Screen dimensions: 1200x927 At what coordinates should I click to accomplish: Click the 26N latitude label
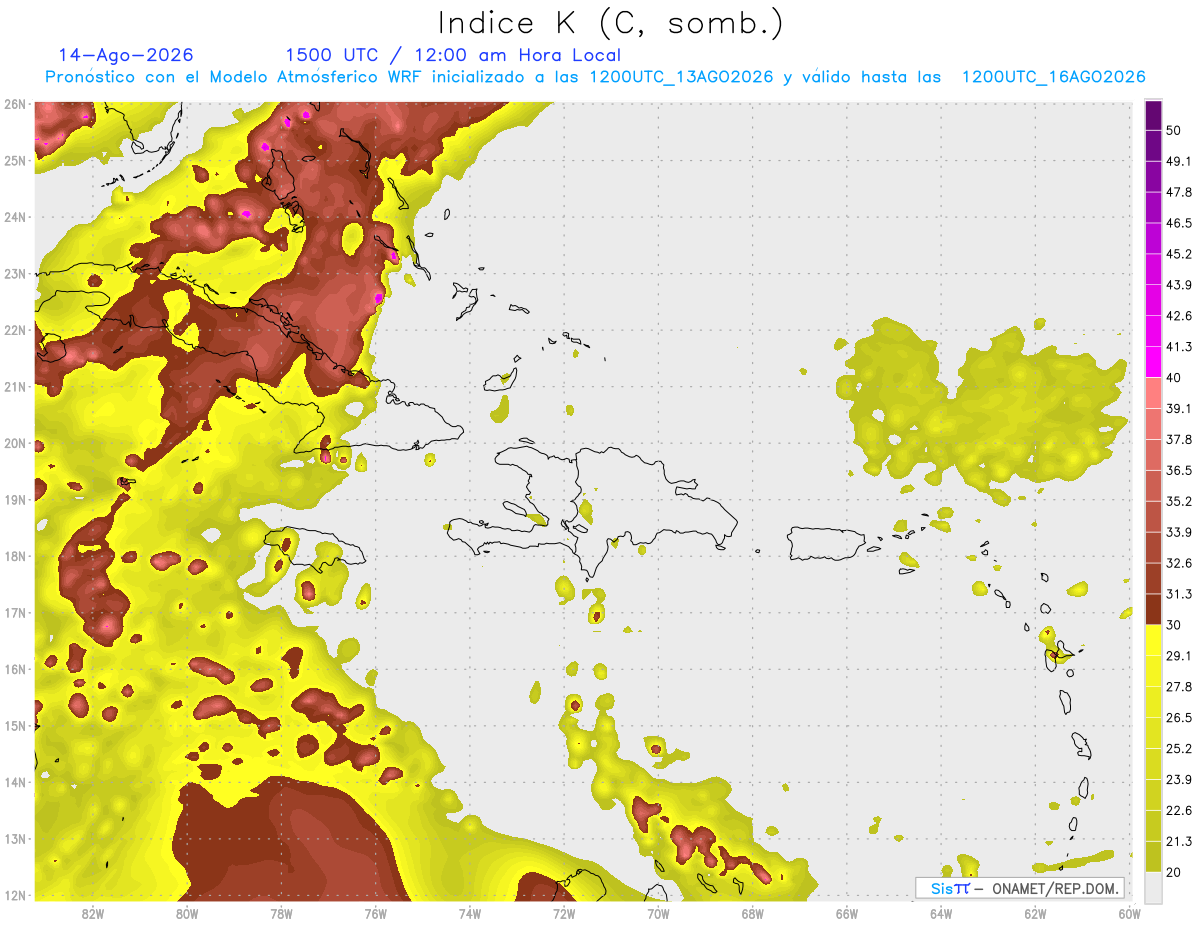(14, 104)
